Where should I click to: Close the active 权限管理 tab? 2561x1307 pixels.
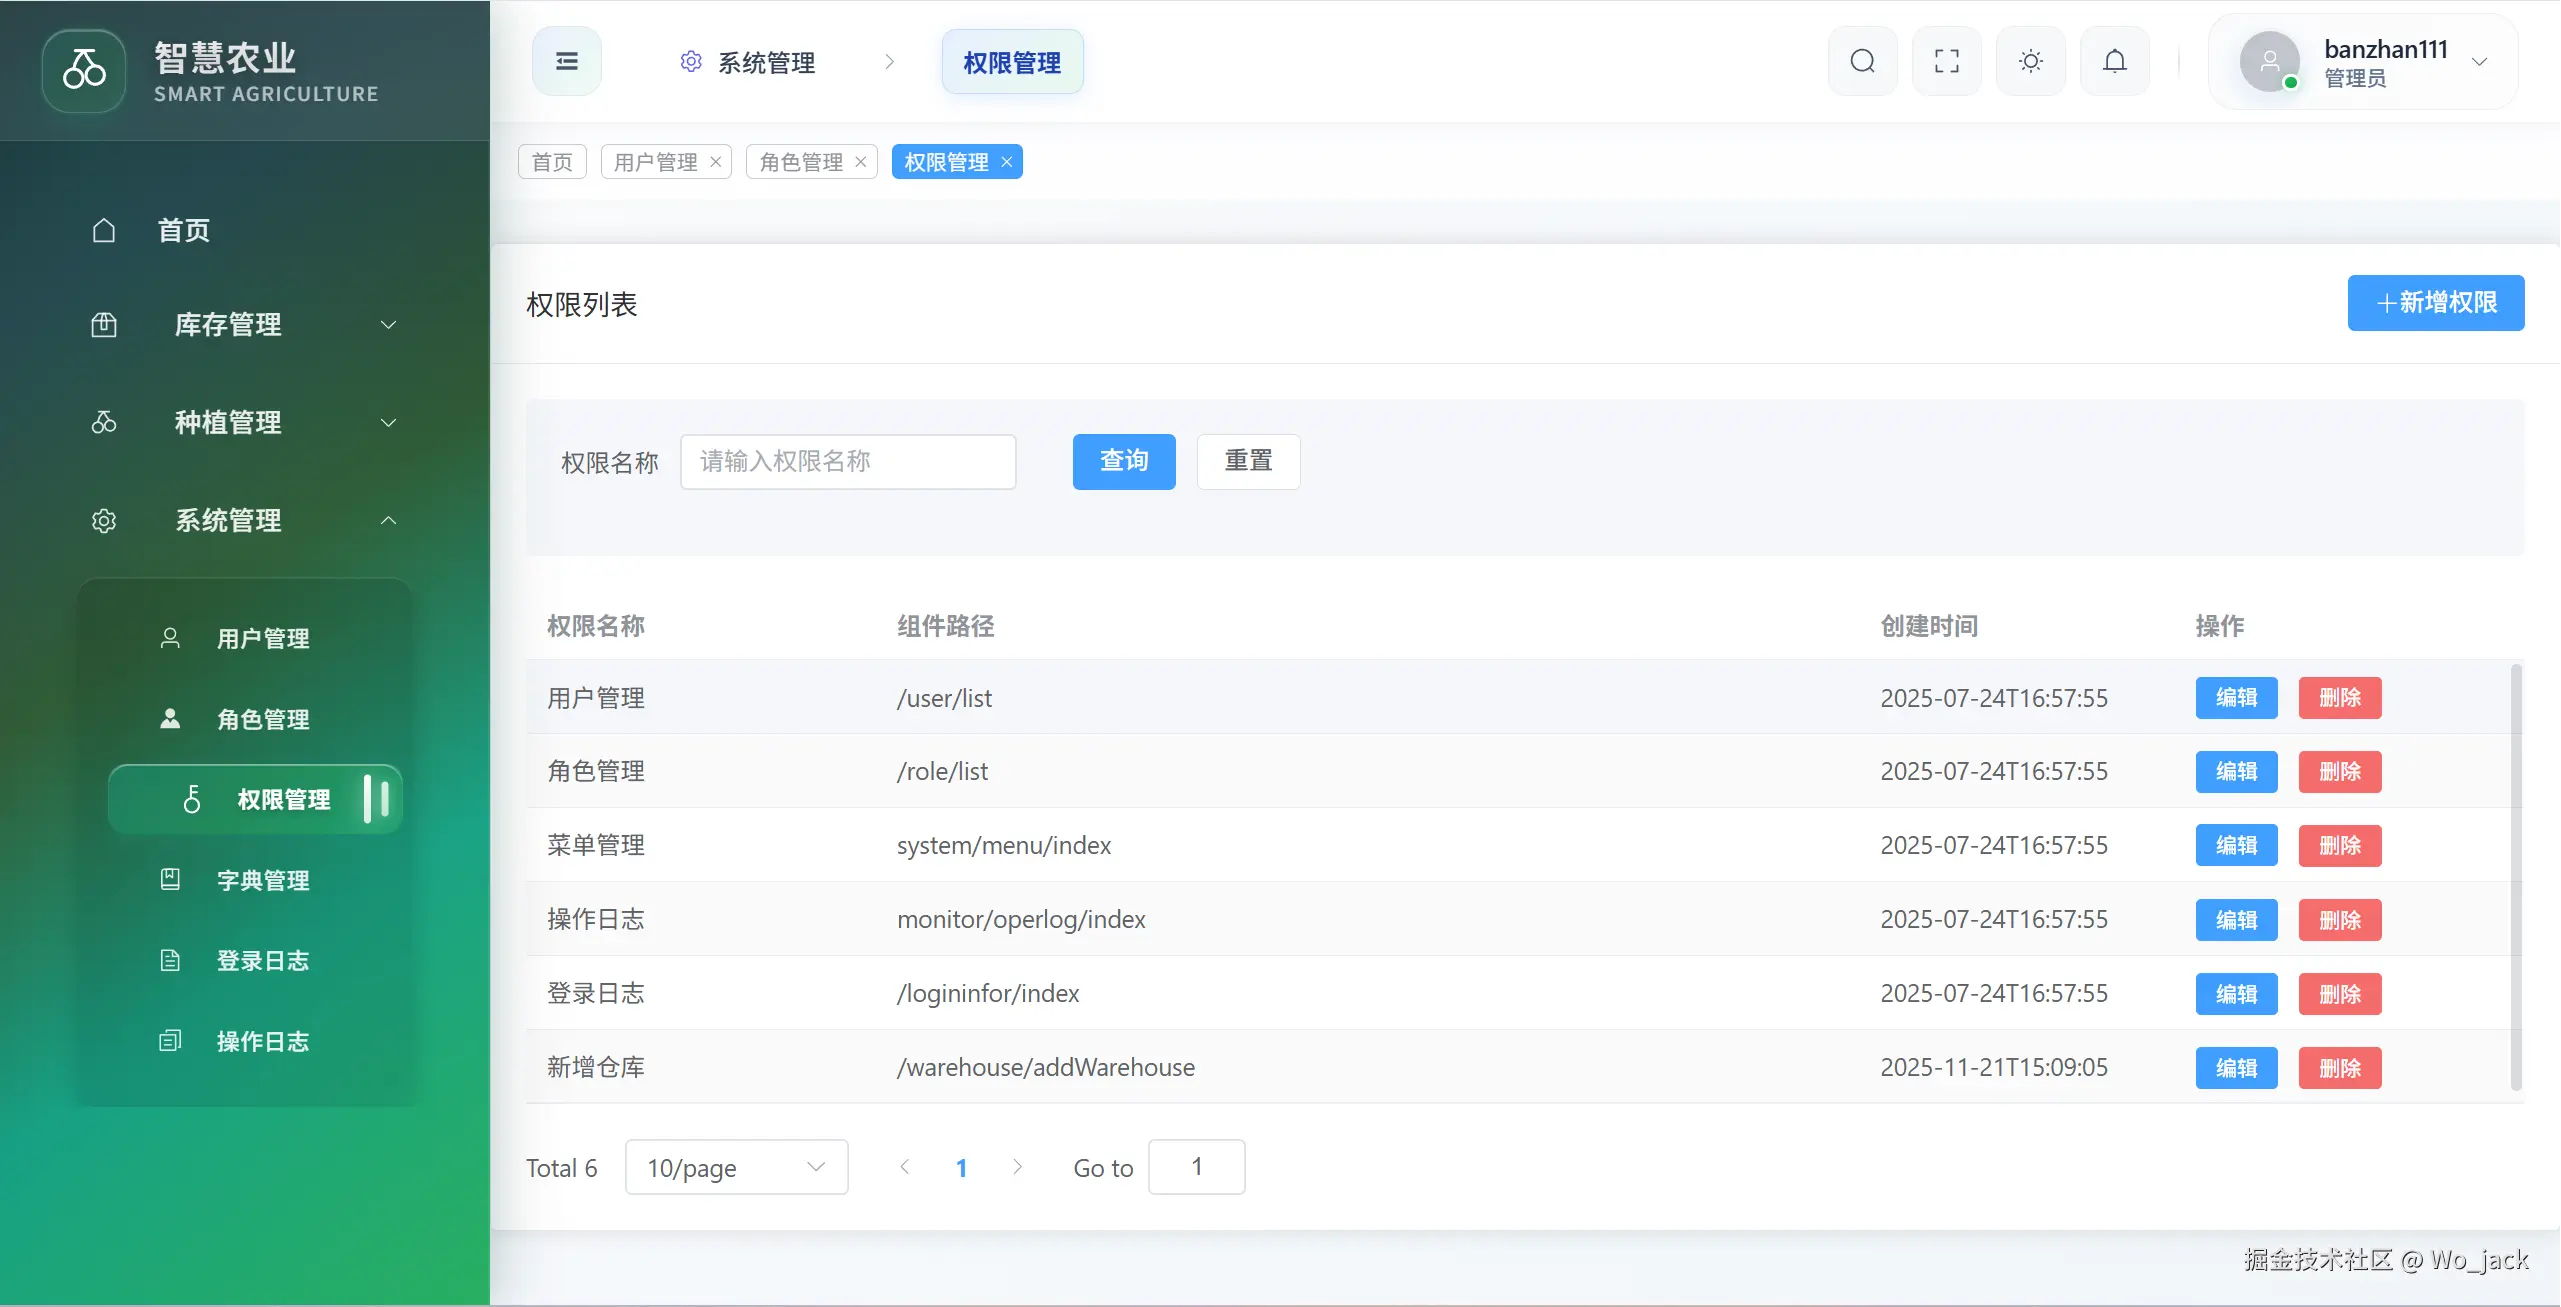point(1007,162)
